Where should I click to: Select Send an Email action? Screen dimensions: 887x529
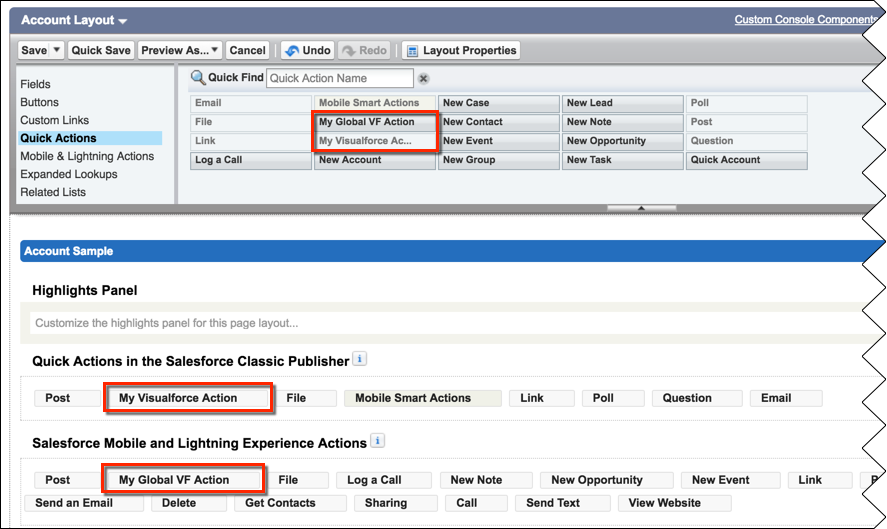click(84, 503)
